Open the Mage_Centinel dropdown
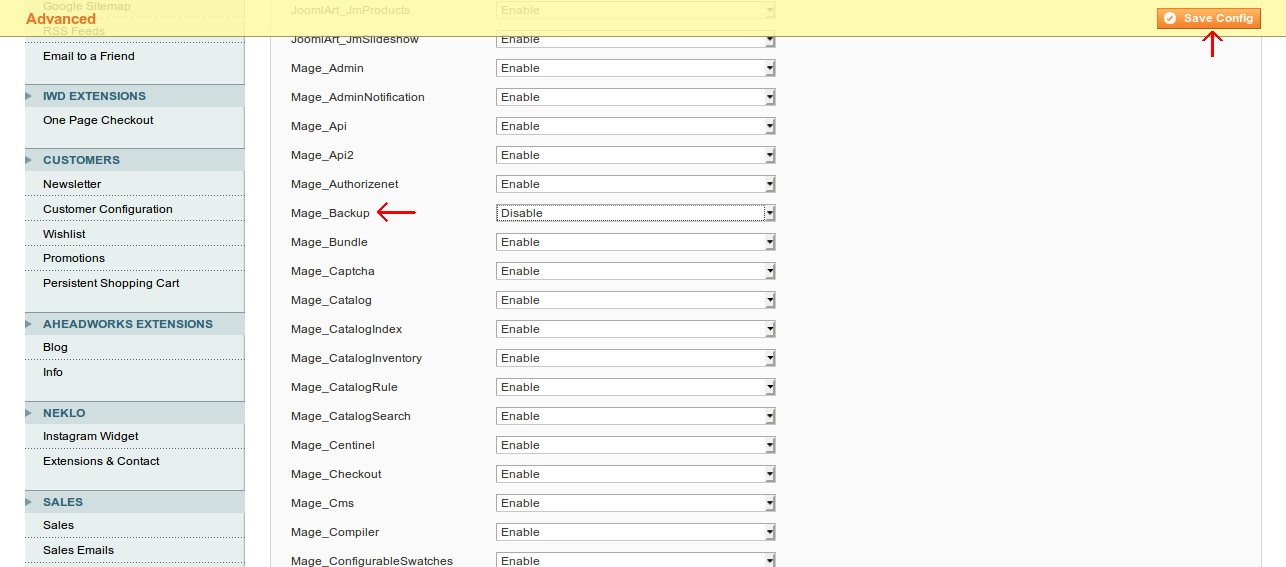This screenshot has height=567, width=1286. coord(636,445)
